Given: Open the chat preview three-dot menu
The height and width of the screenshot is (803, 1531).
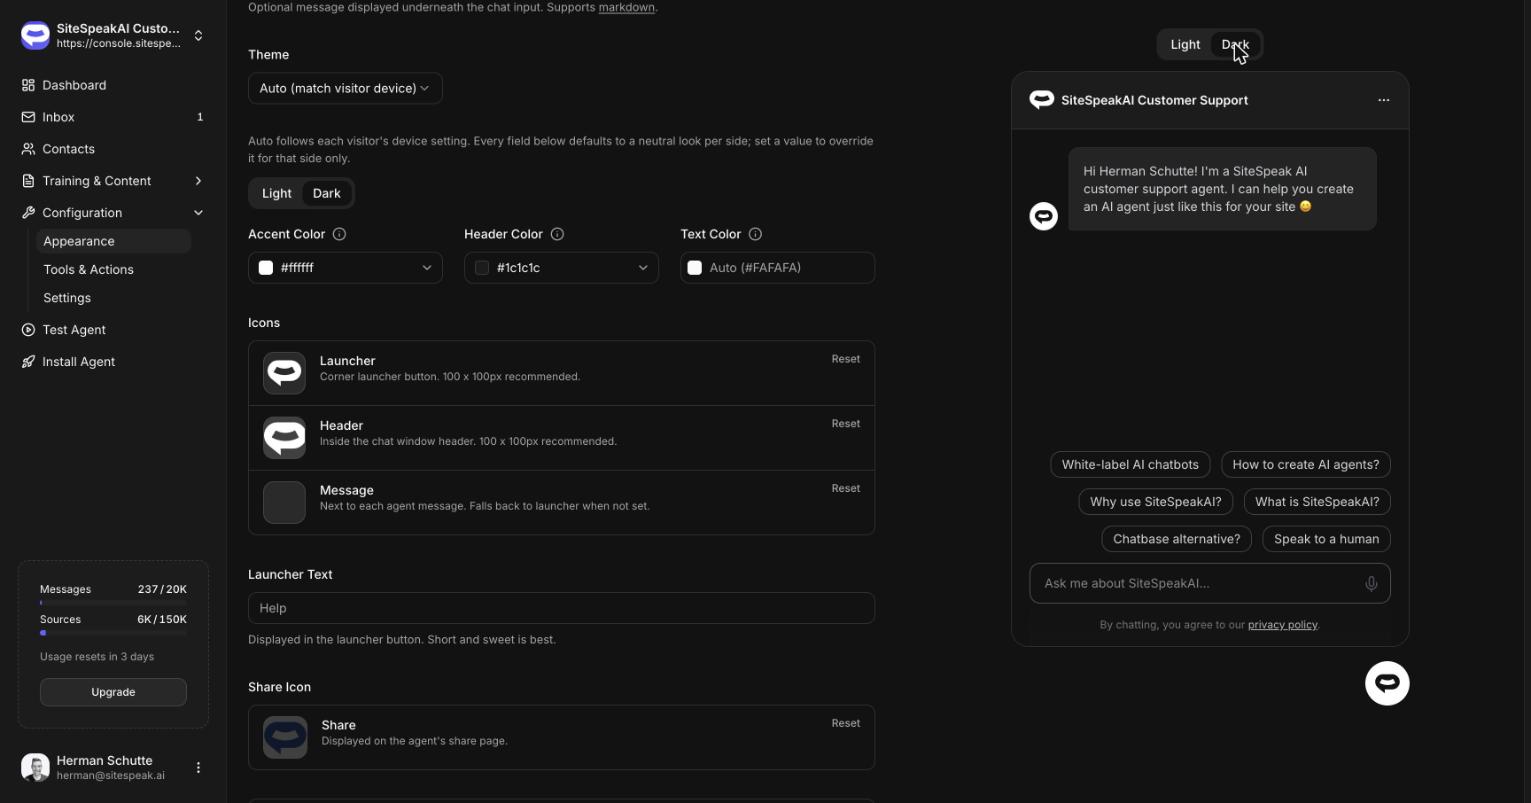Looking at the screenshot, I should point(1384,100).
